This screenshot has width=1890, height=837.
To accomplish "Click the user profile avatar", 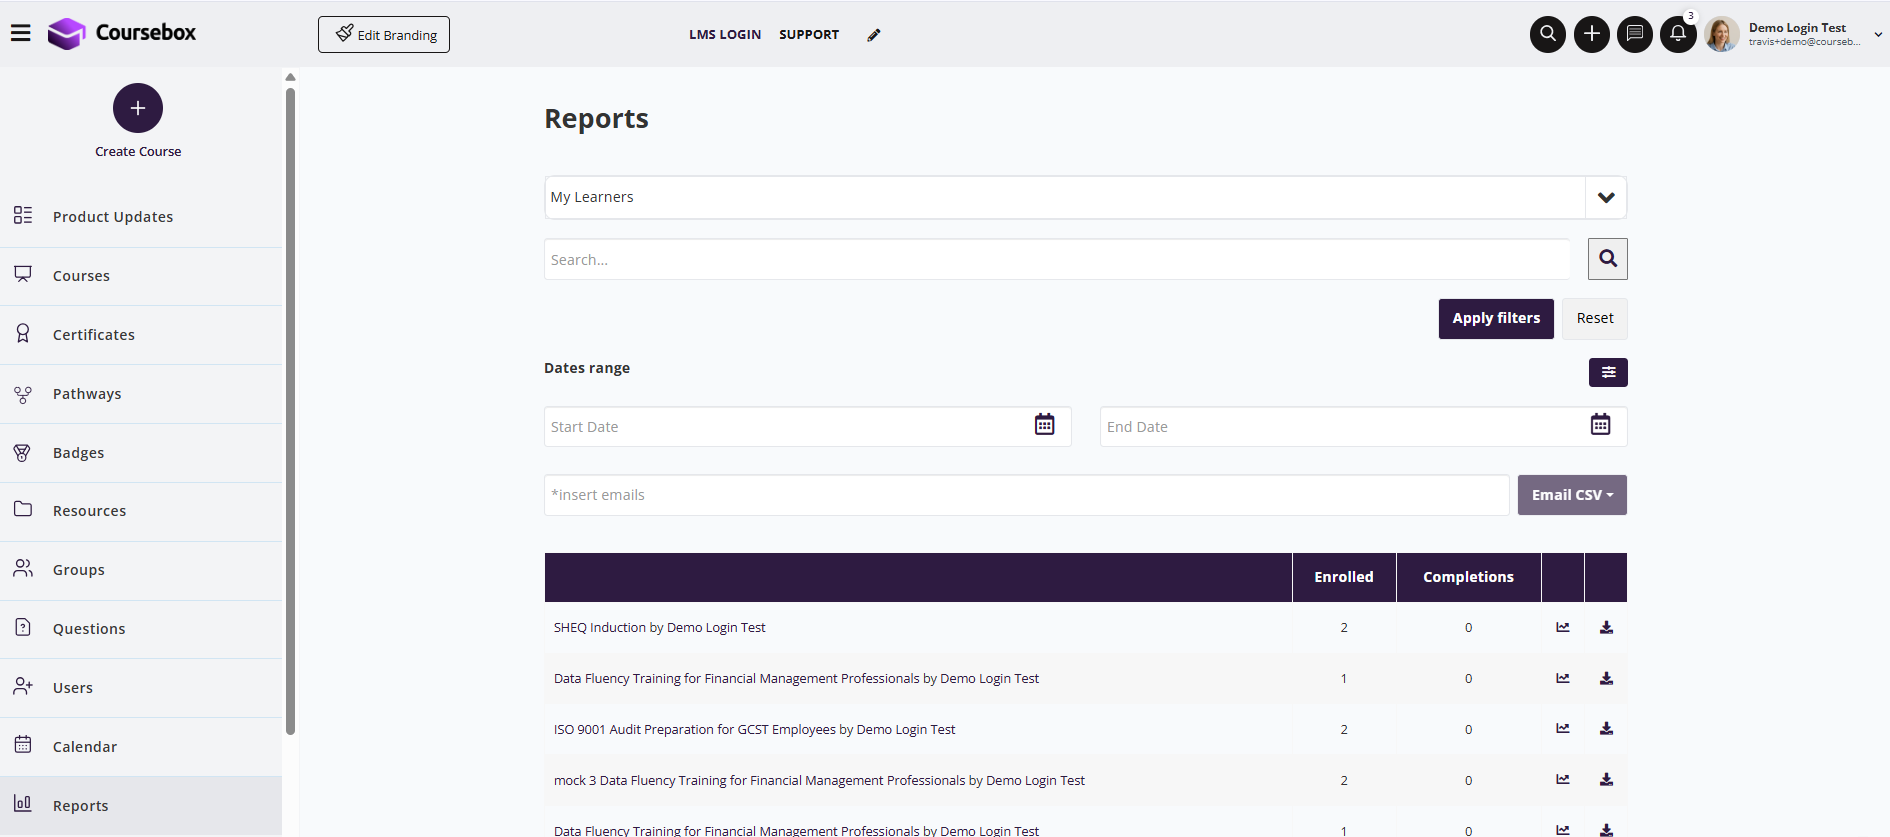I will point(1722,34).
